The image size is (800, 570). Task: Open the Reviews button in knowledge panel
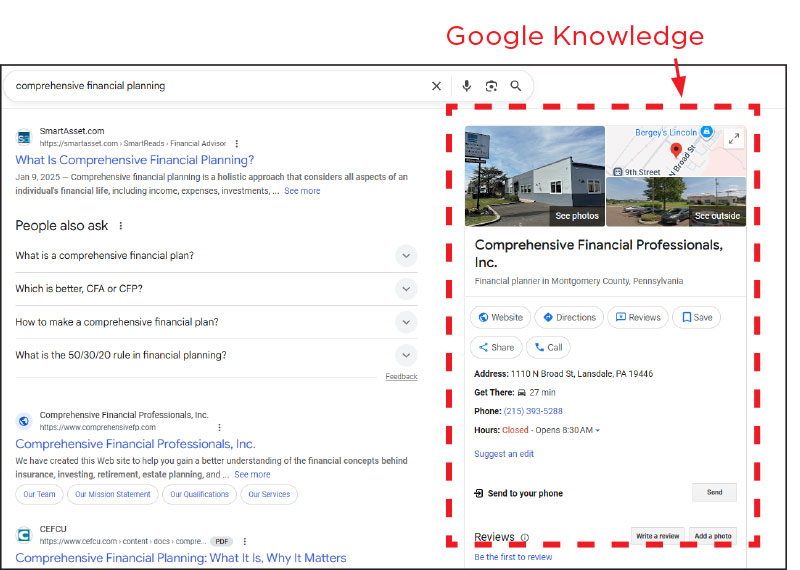(638, 317)
